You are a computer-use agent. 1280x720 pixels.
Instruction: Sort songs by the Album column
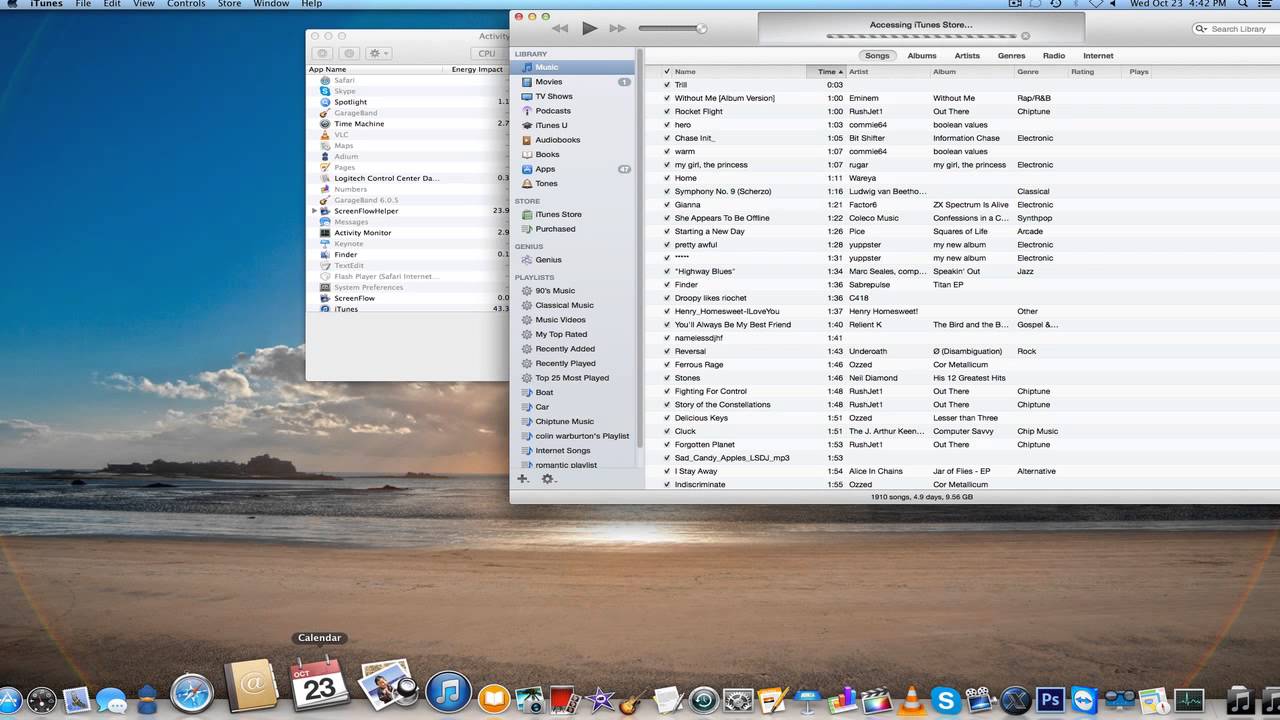pos(972,72)
